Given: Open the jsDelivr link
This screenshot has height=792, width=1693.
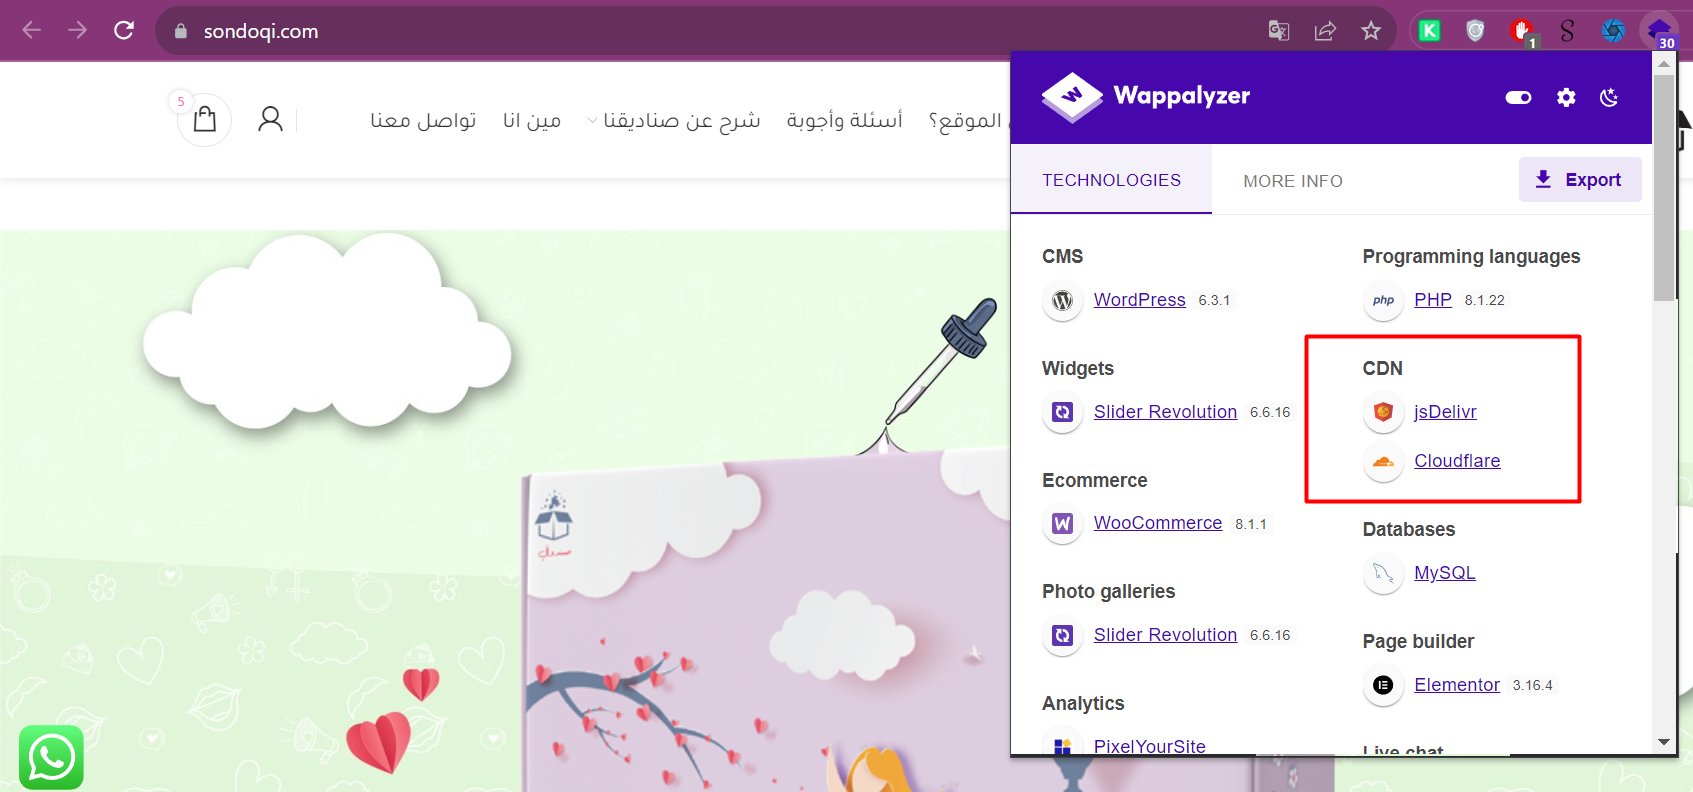Looking at the screenshot, I should click(1445, 412).
